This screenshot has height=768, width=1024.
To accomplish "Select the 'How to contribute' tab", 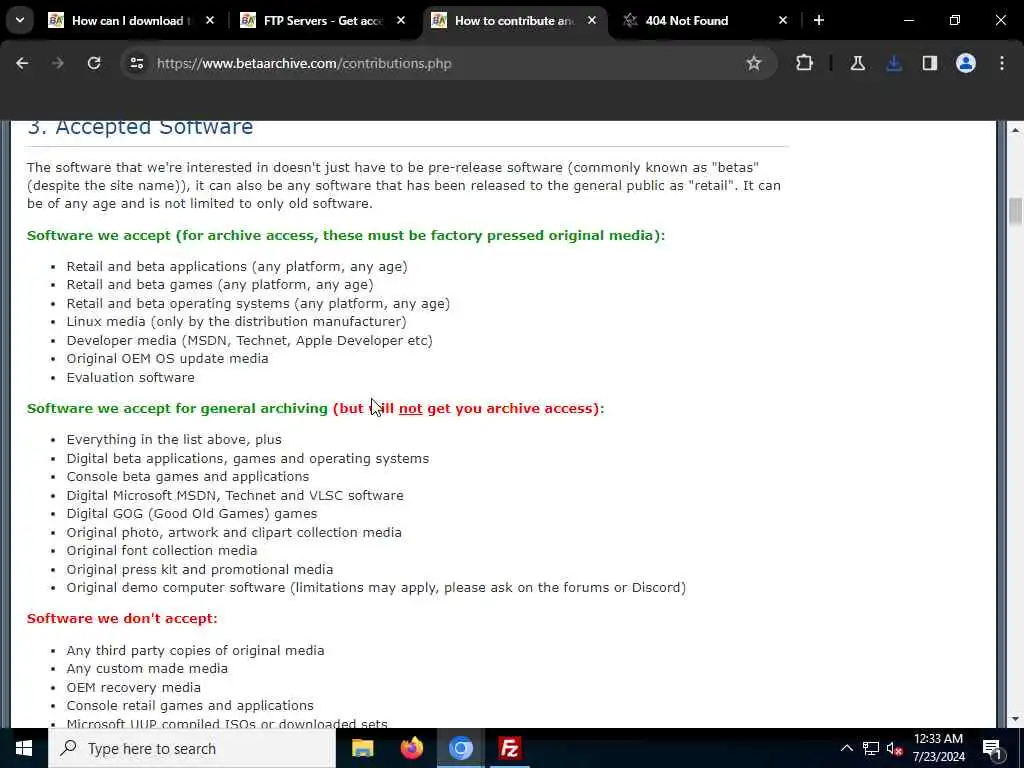I will point(515,21).
